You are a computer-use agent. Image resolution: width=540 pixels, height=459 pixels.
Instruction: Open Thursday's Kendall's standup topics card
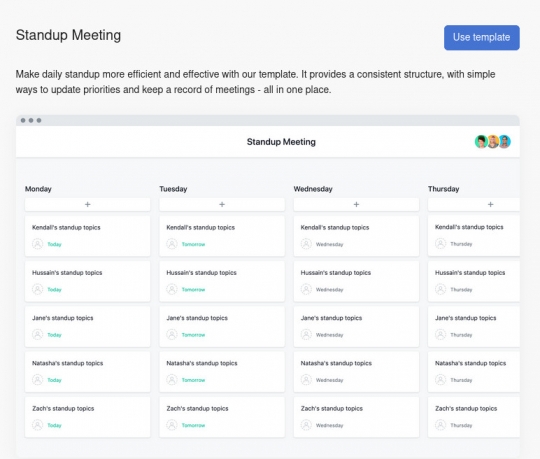click(x=474, y=236)
